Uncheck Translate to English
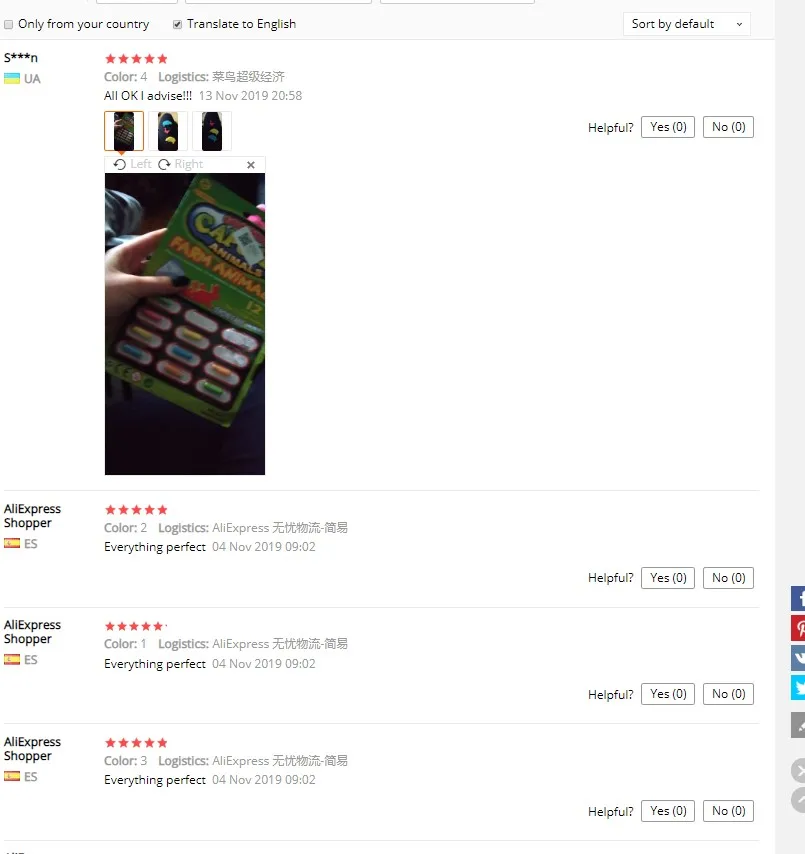 pyautogui.click(x=177, y=25)
